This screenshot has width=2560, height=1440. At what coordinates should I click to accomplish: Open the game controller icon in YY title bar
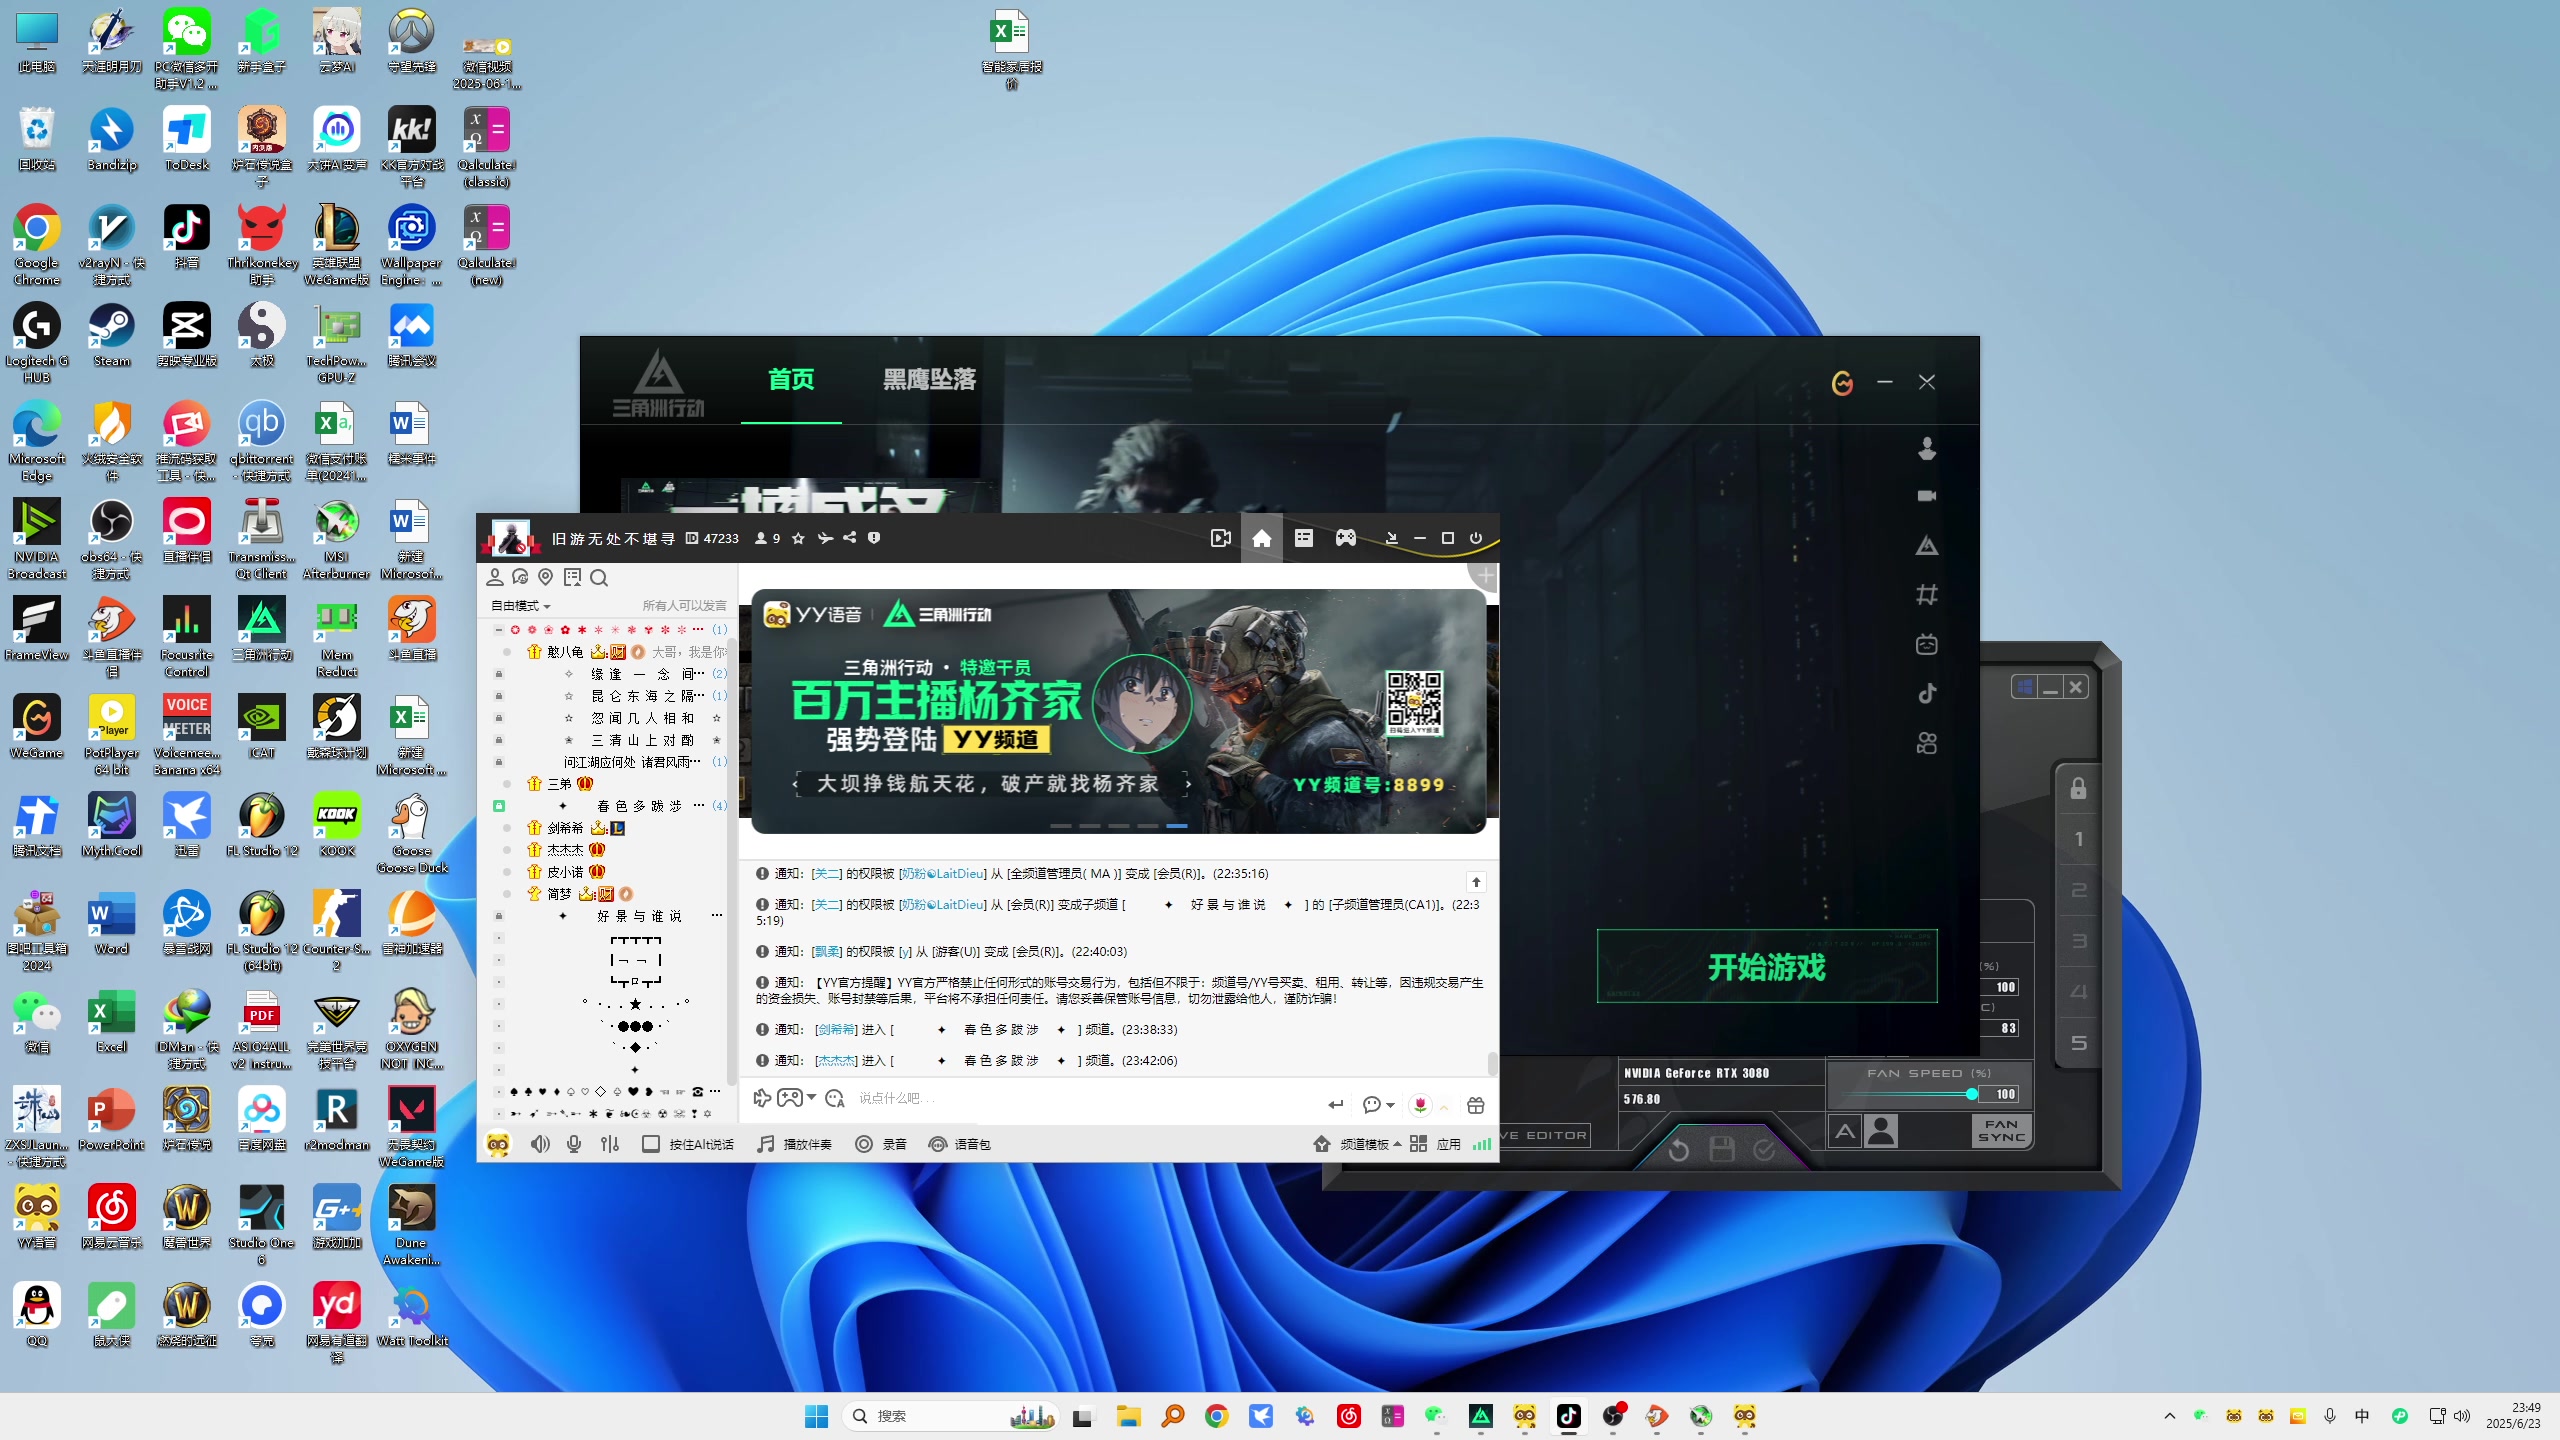1346,538
